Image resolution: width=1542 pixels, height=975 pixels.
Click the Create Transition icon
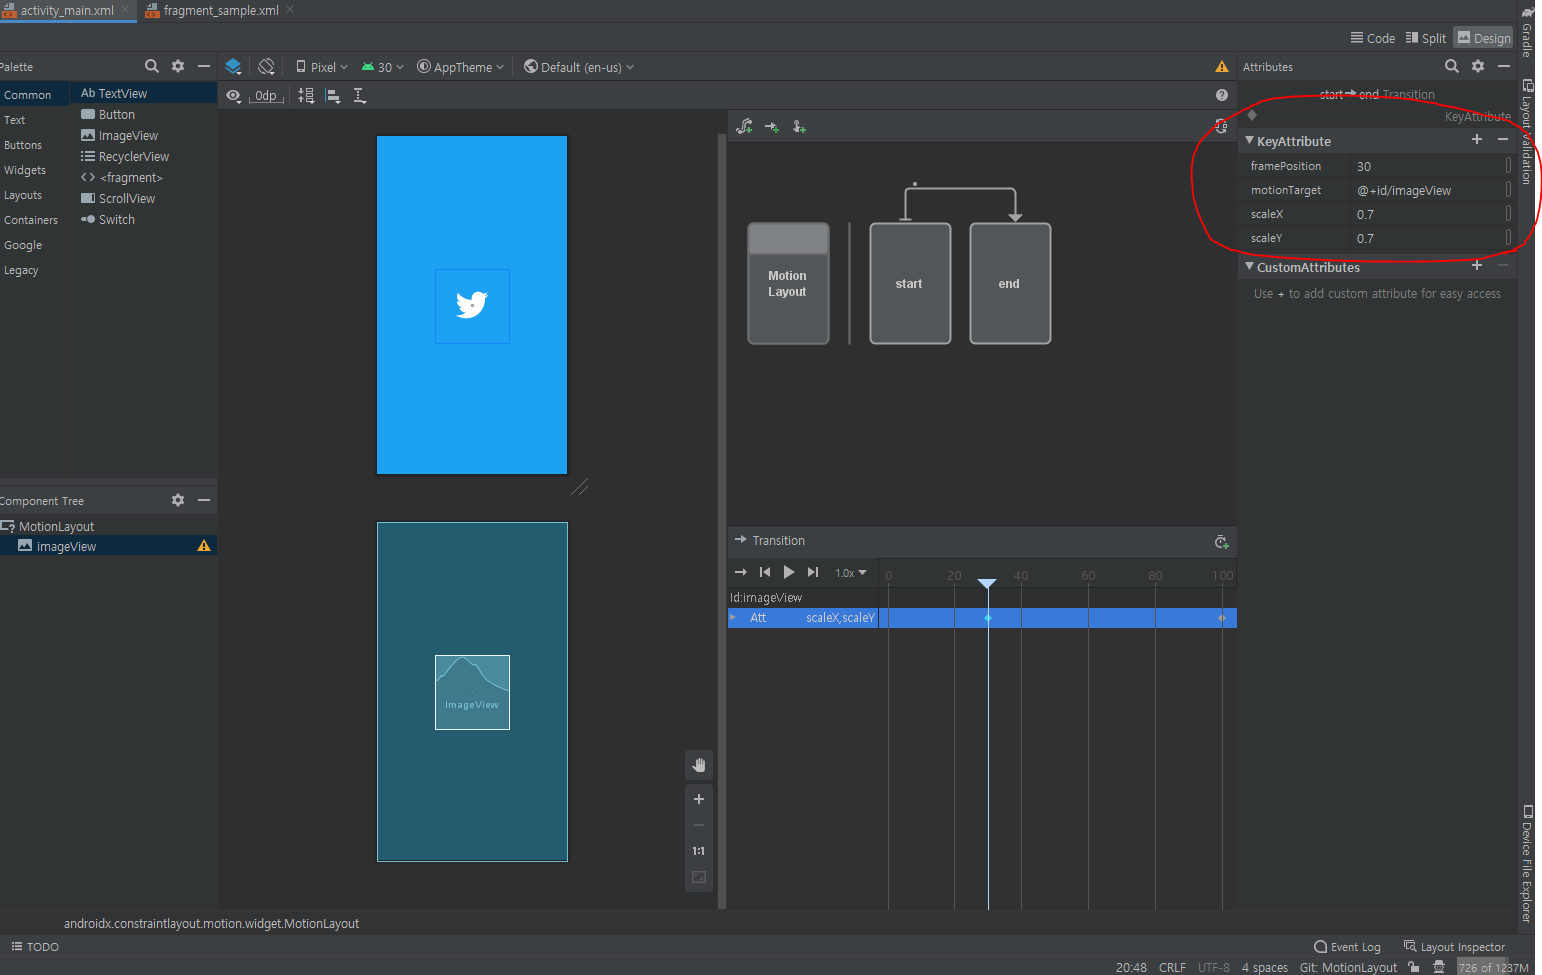point(772,127)
